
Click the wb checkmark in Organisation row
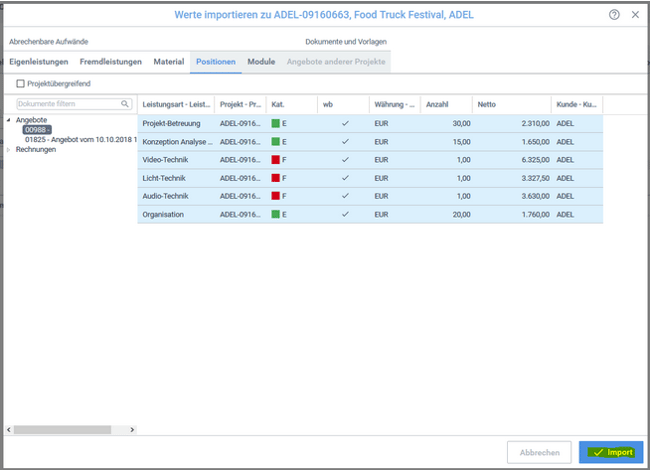pos(345,214)
